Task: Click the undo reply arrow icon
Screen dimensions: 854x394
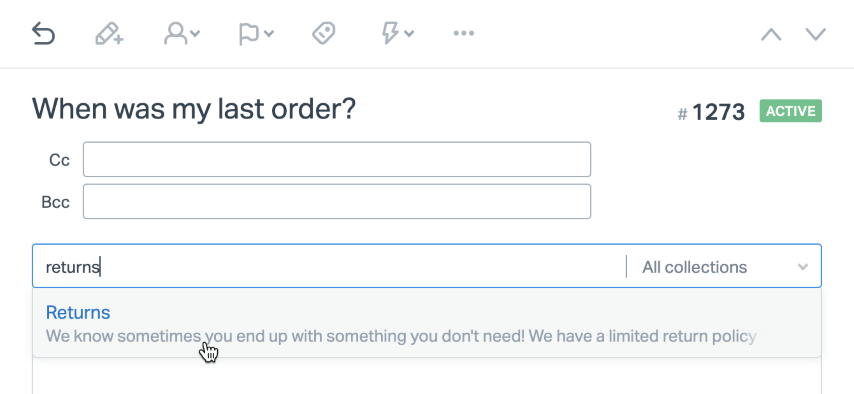Action: (44, 33)
